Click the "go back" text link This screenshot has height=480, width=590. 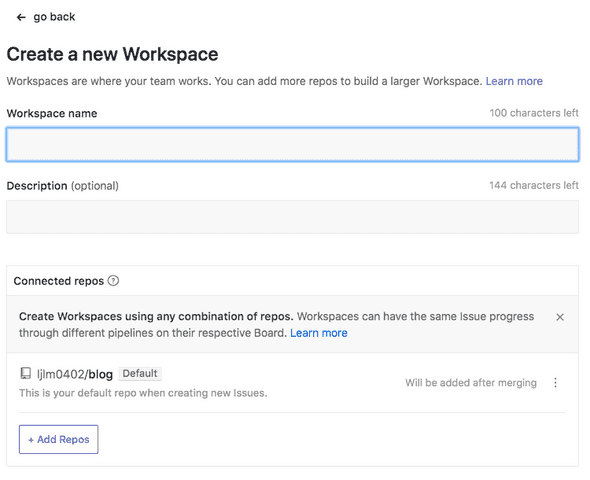[x=54, y=17]
